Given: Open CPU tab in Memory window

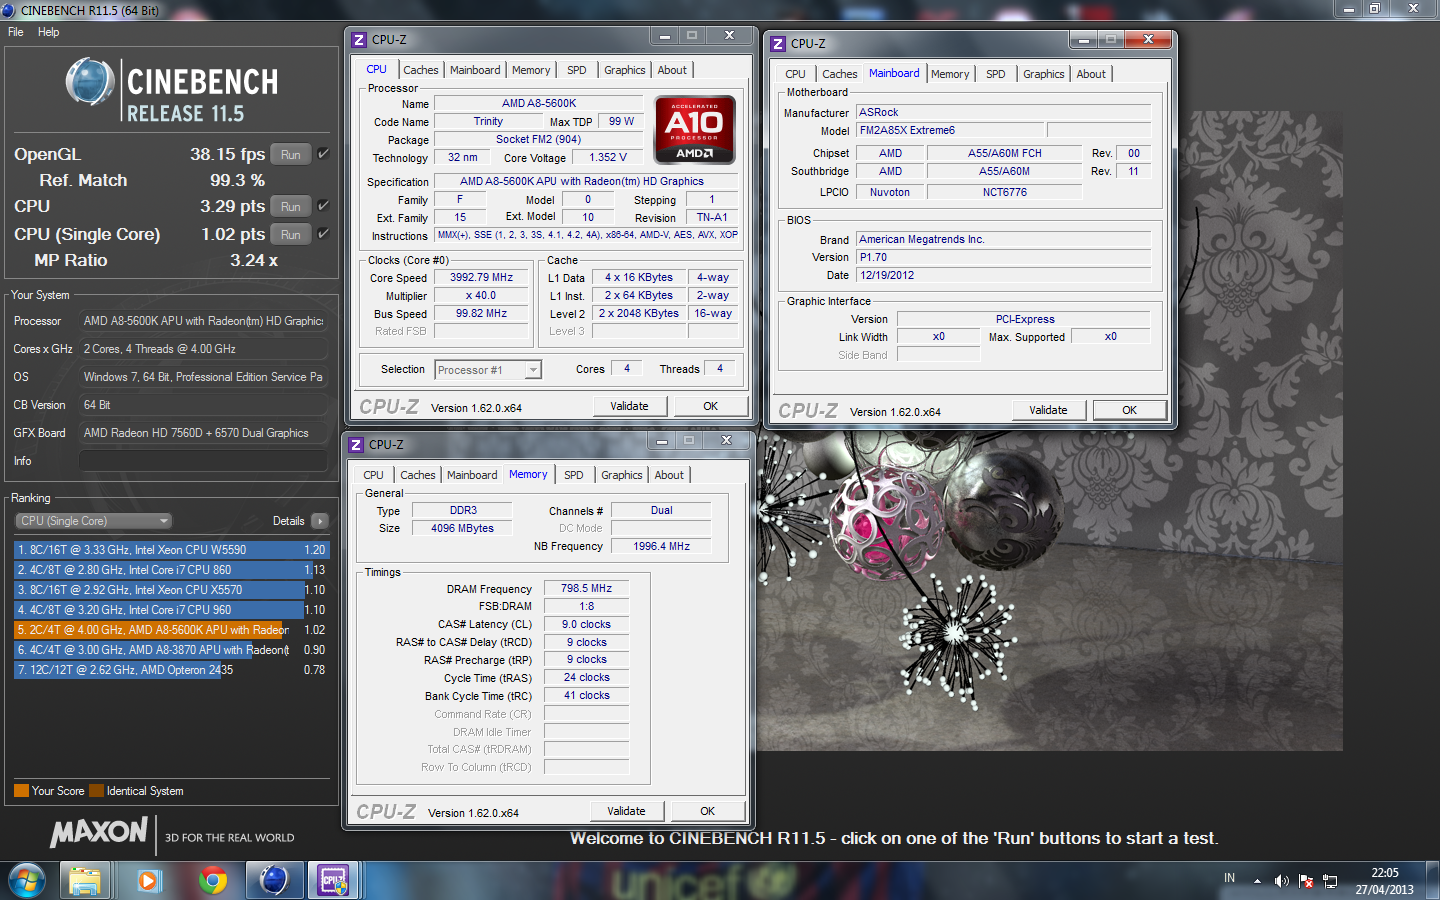Looking at the screenshot, I should point(374,475).
